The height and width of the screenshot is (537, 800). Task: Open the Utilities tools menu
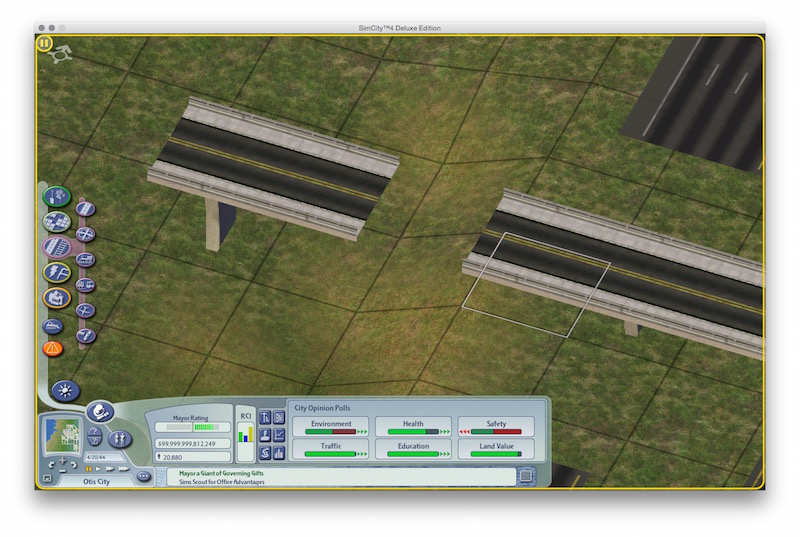click(x=57, y=272)
